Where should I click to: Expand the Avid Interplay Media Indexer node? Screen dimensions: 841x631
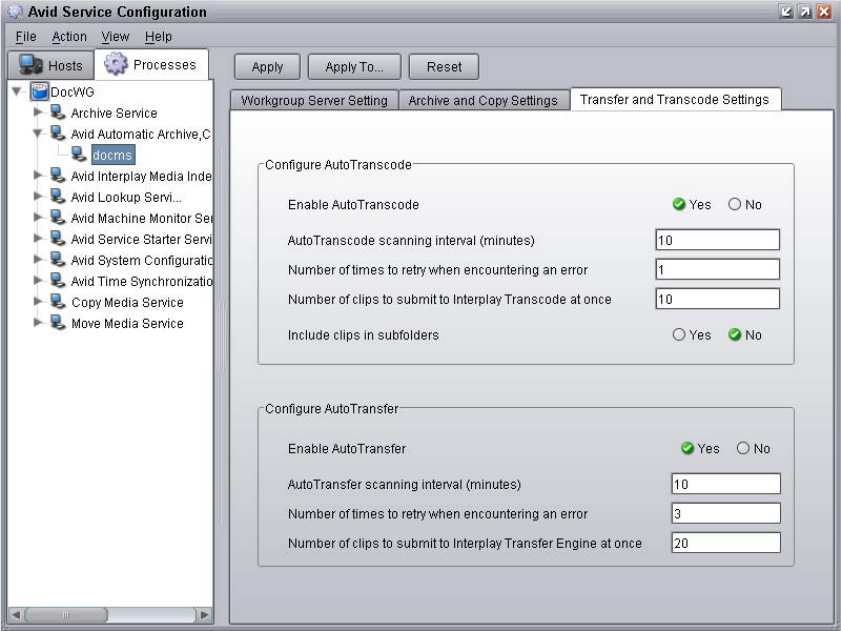tap(38, 175)
